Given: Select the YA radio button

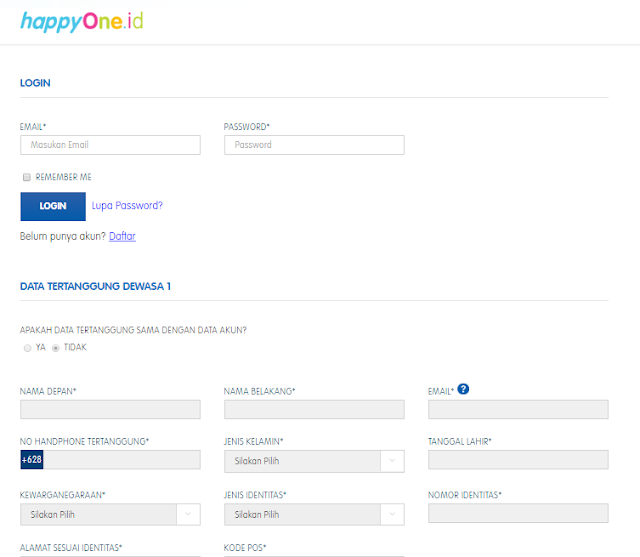Looking at the screenshot, I should 27,348.
